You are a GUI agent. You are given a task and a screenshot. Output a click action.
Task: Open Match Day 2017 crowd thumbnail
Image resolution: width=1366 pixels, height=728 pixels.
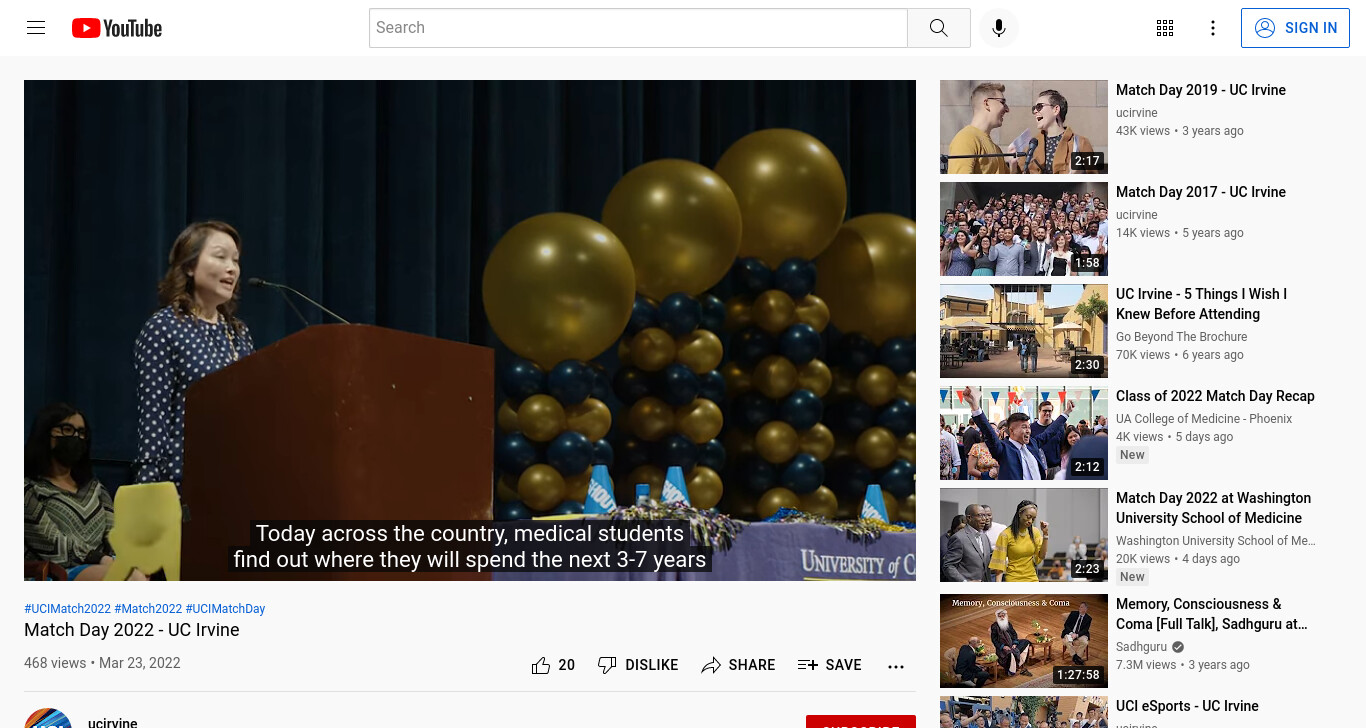point(1024,229)
